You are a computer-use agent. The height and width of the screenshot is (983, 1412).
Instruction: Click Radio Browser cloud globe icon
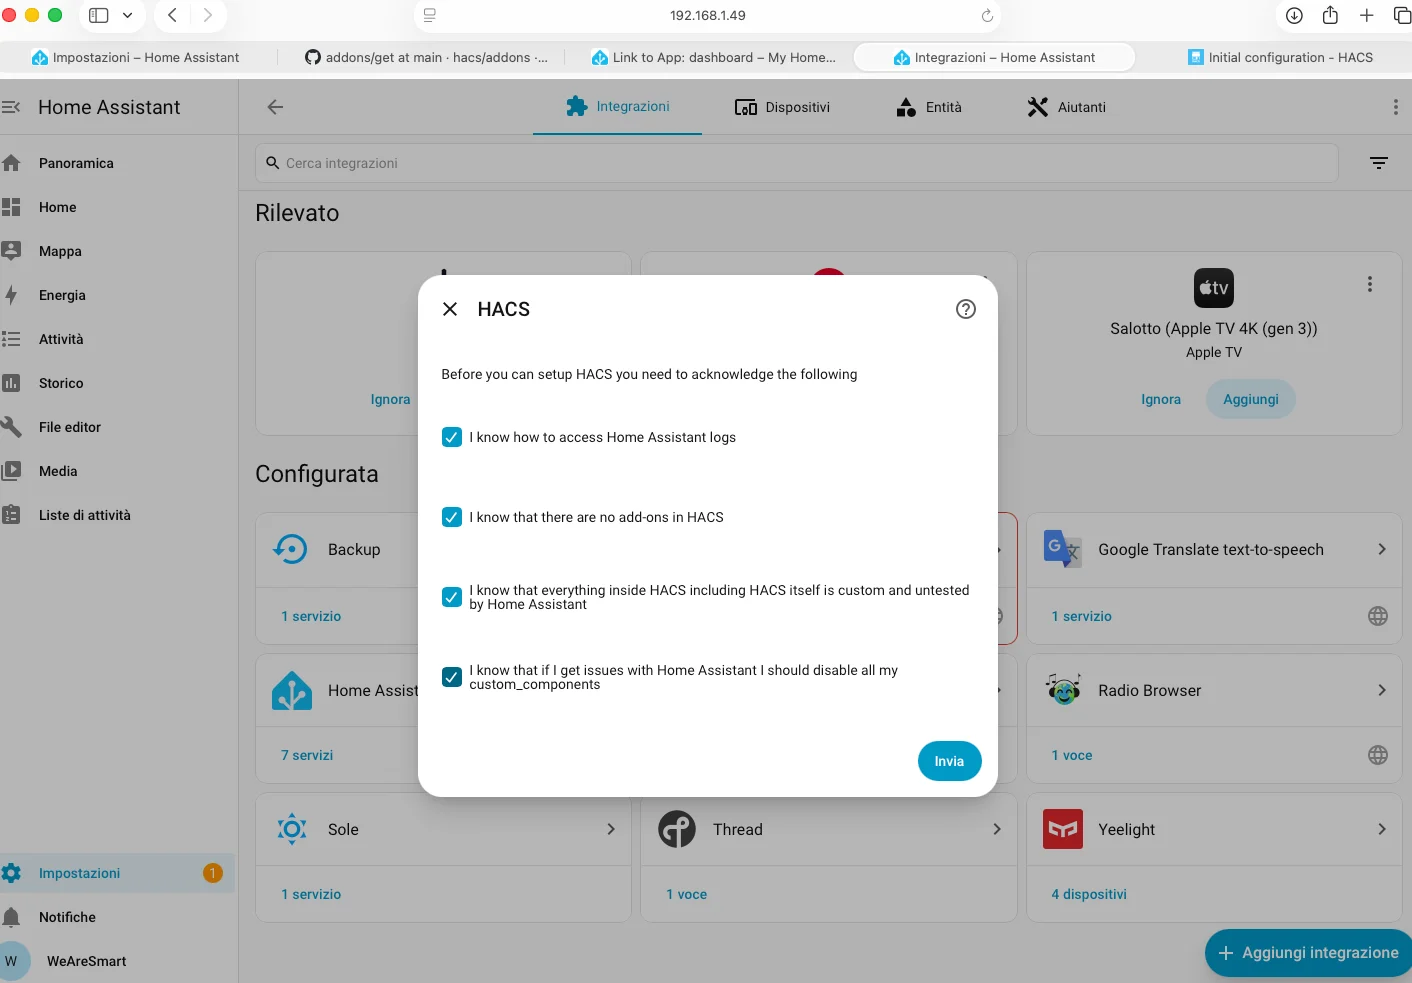(1378, 755)
